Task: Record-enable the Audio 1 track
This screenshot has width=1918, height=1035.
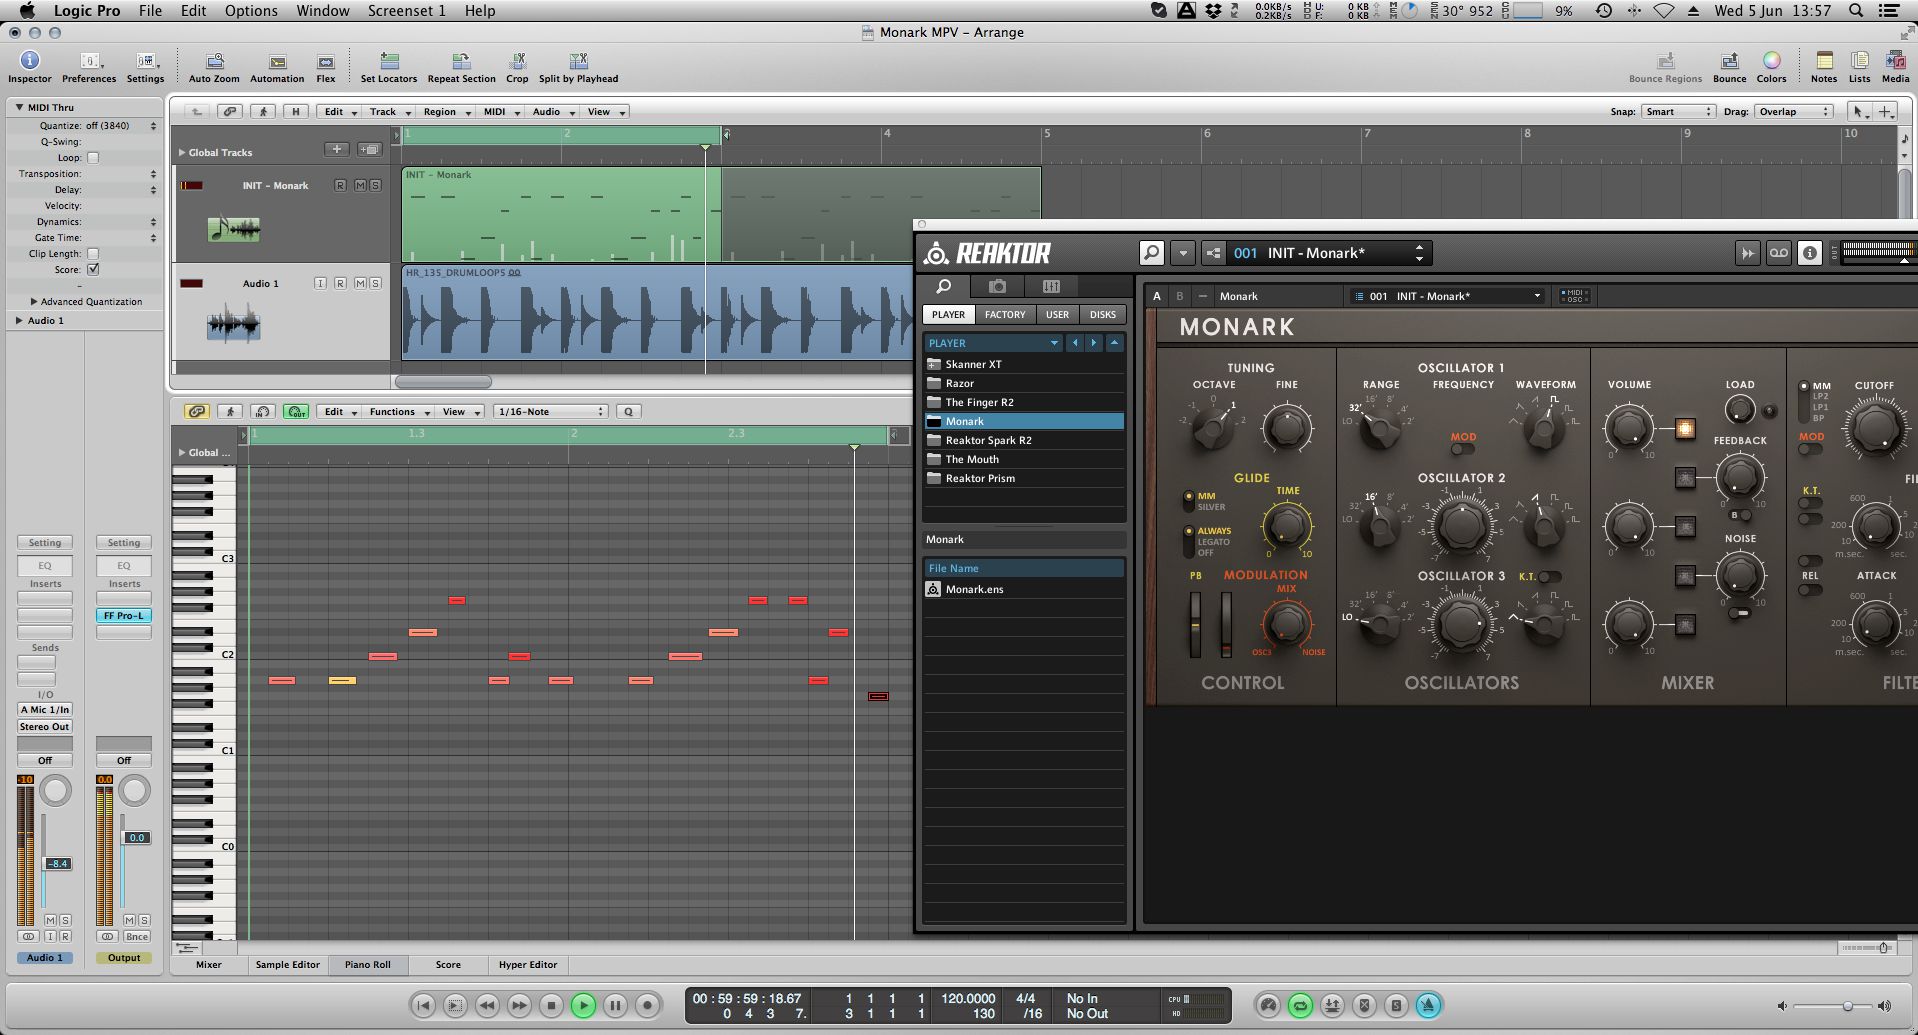Action: (x=340, y=284)
